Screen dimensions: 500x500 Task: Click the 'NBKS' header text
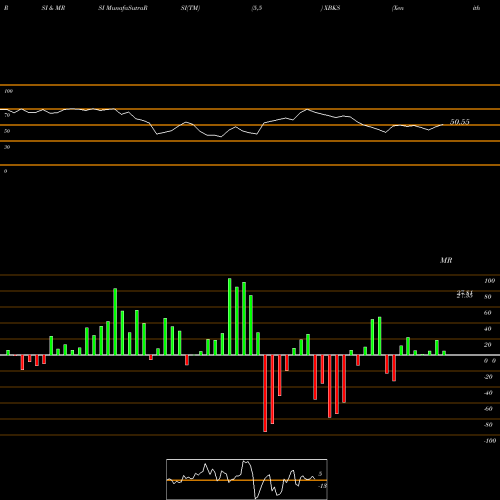pyautogui.click(x=331, y=8)
